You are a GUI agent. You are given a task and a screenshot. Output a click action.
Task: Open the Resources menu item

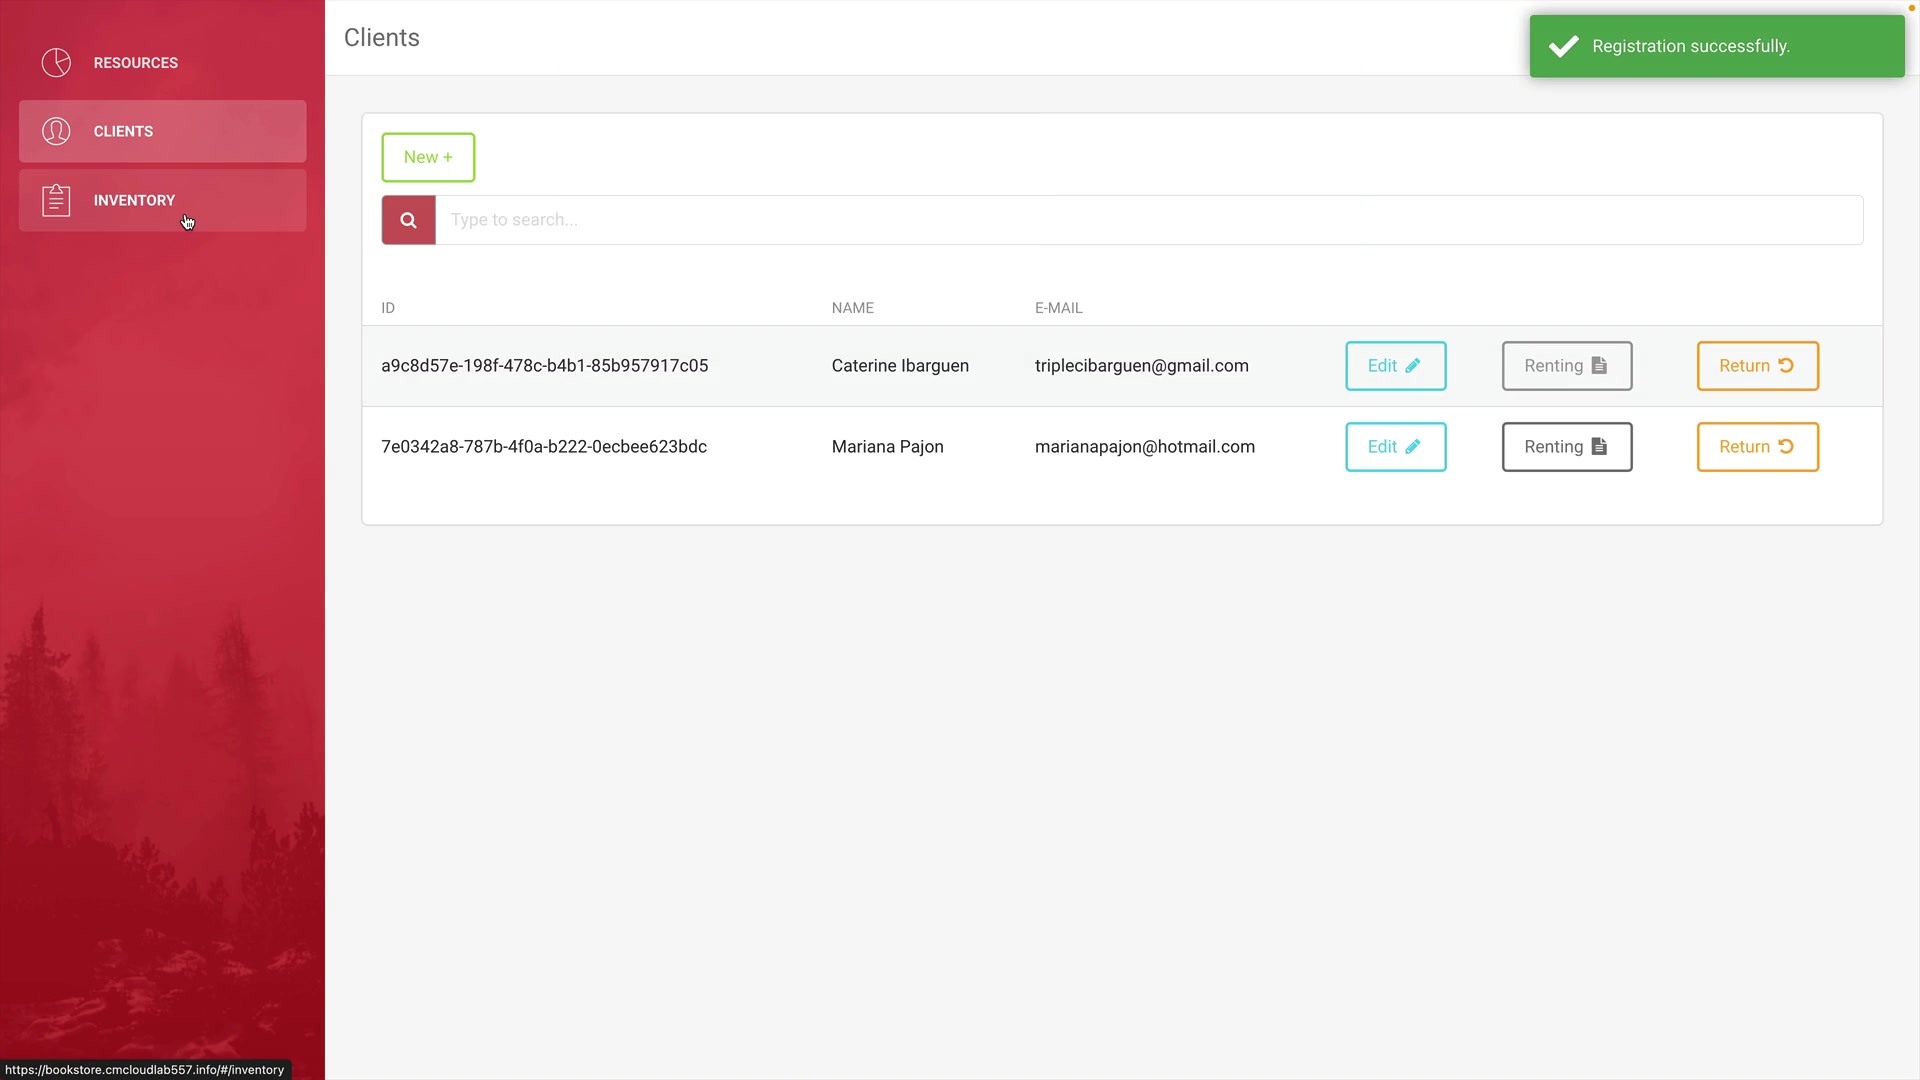point(135,62)
